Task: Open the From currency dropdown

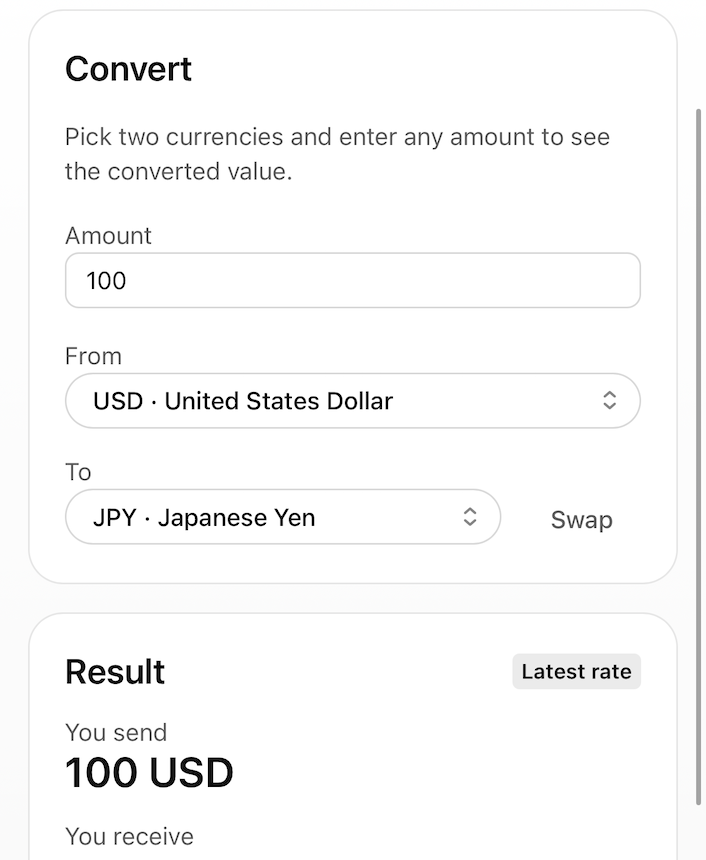Action: (352, 401)
